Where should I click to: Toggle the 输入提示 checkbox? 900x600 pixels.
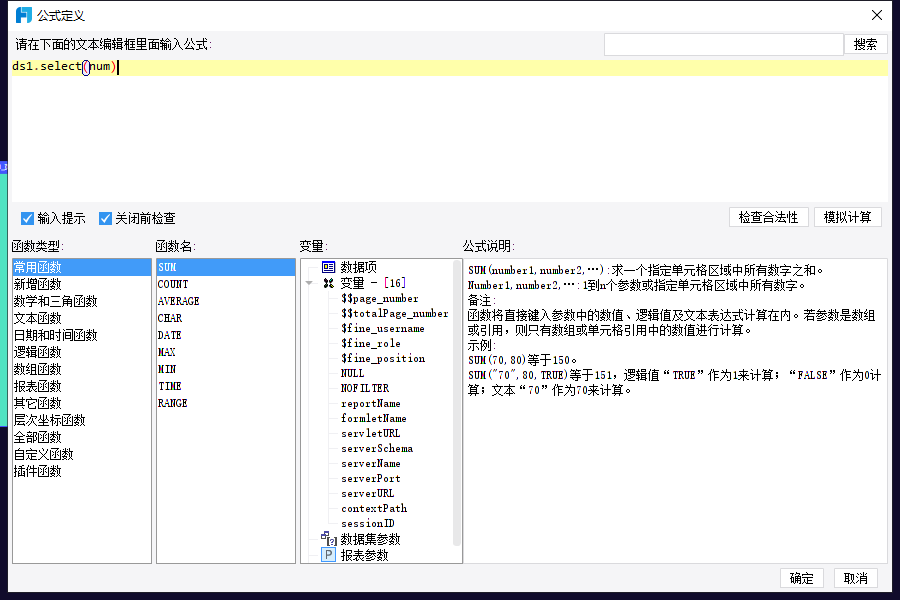coord(28,218)
